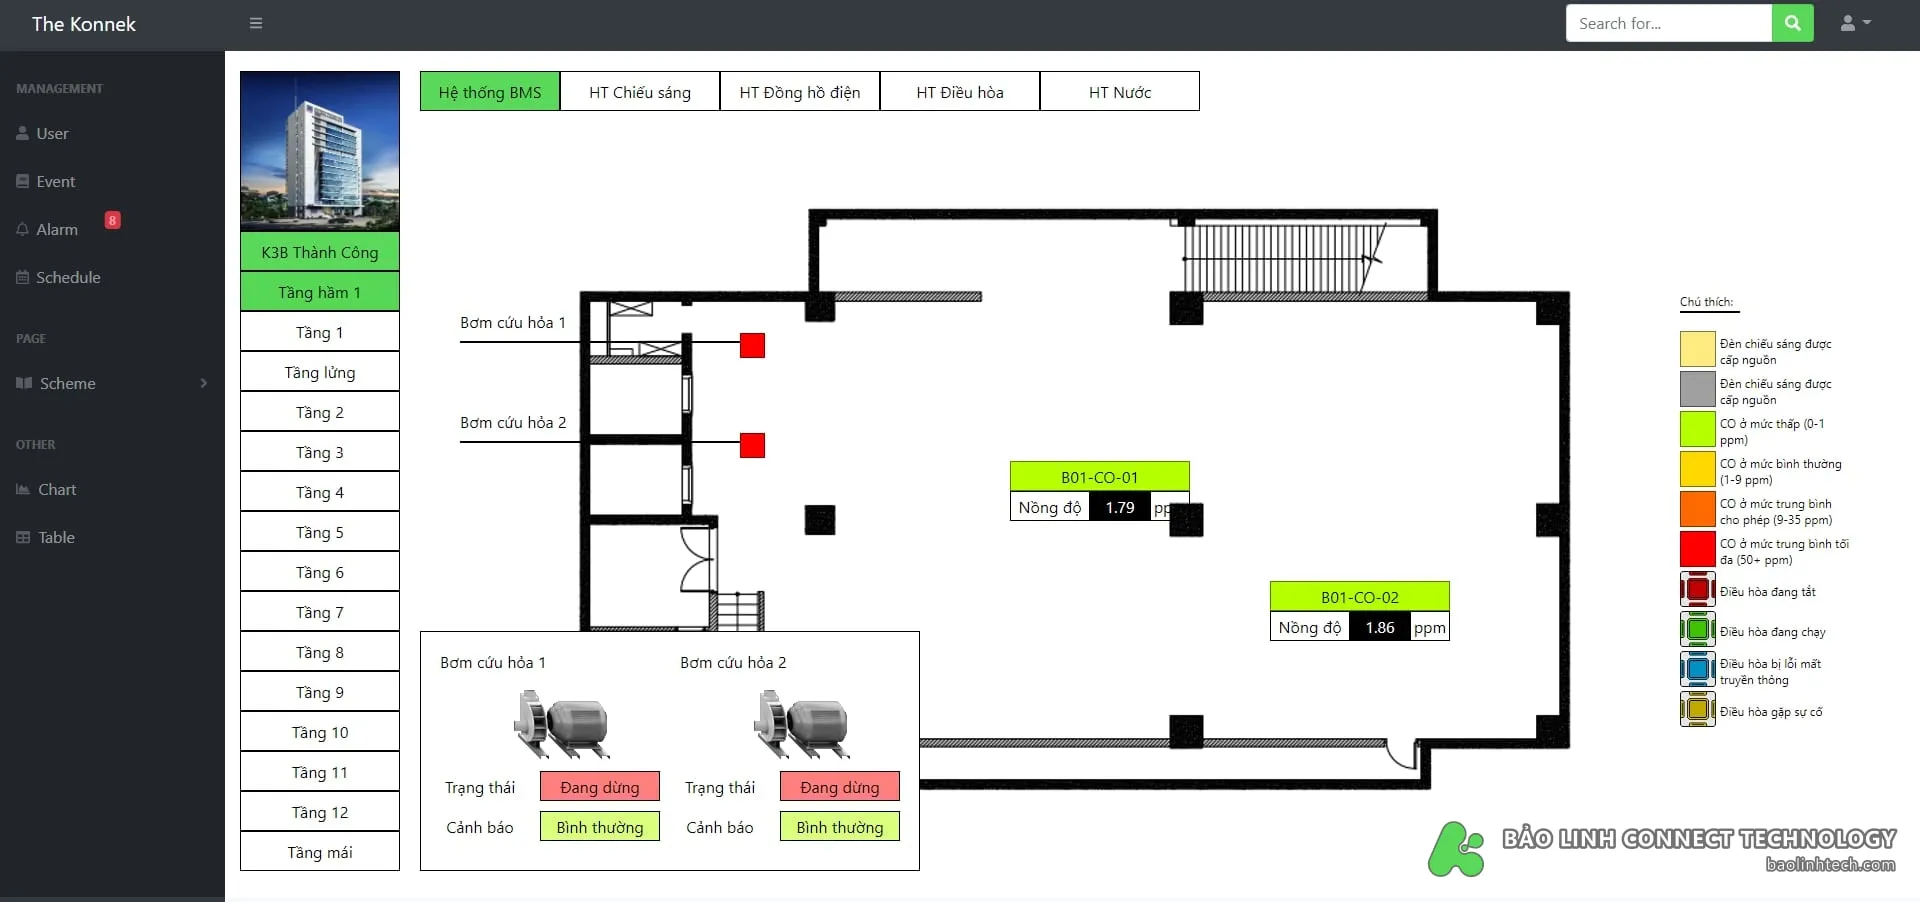The height and width of the screenshot is (902, 1920).
Task: Click the Scheme columns icon
Action: point(24,383)
